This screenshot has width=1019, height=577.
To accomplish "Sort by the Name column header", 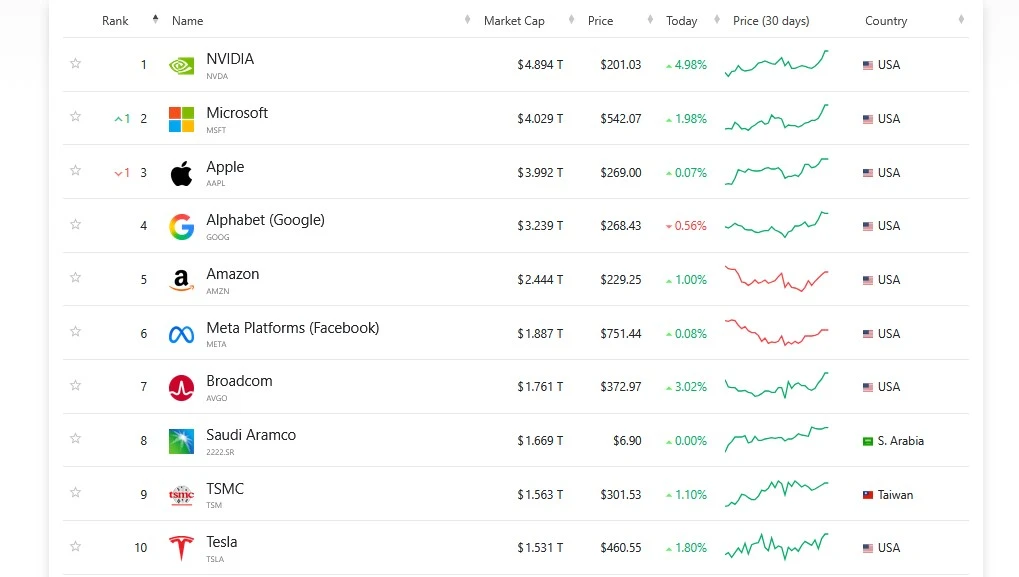I will click(187, 21).
